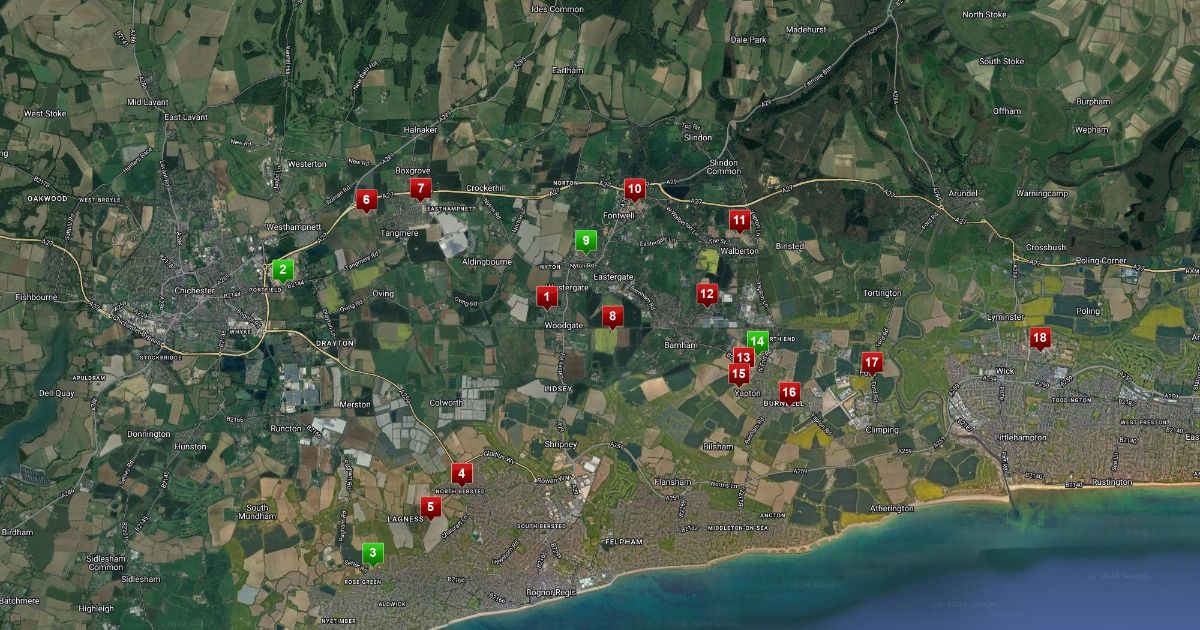
Task: Click red marker 10 at Fontwell
Action: [634, 188]
